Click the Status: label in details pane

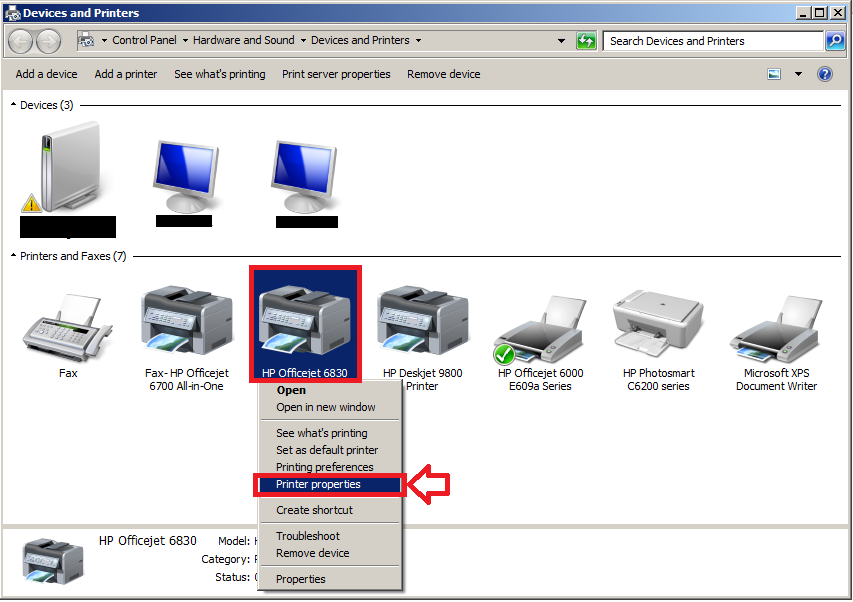coord(232,577)
